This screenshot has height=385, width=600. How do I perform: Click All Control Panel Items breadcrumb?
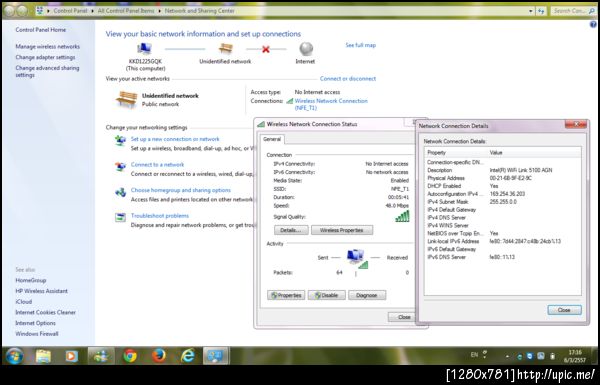(x=126, y=11)
